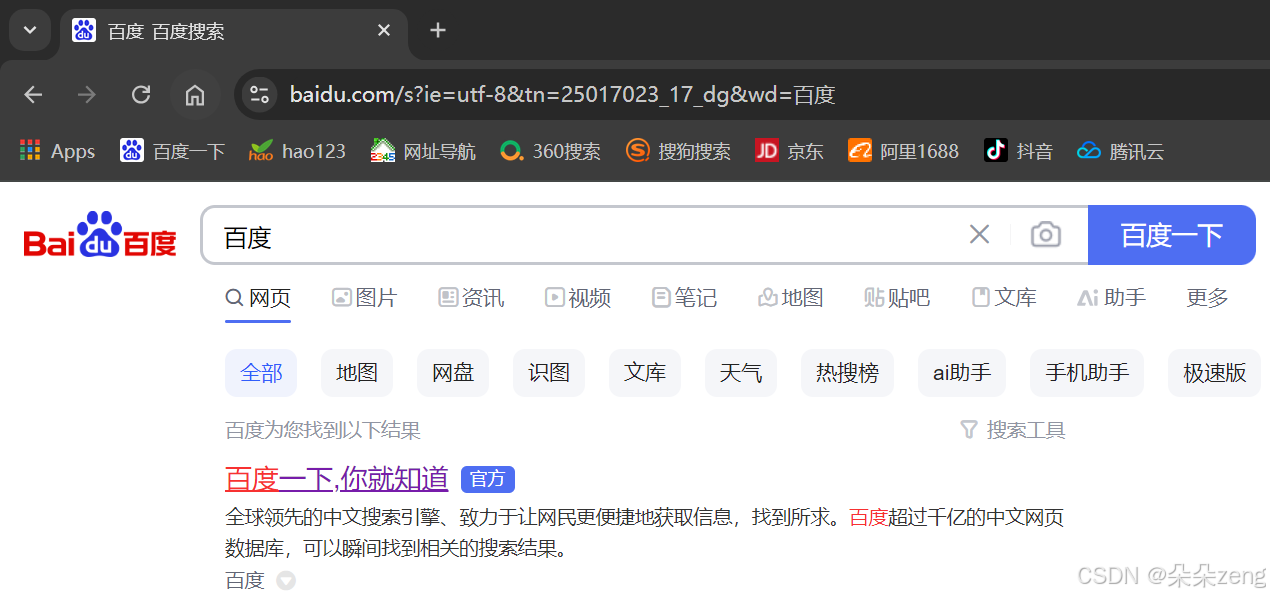Select the 极速版 filter chip
Image resolution: width=1270 pixels, height=597 pixels.
[x=1215, y=373]
